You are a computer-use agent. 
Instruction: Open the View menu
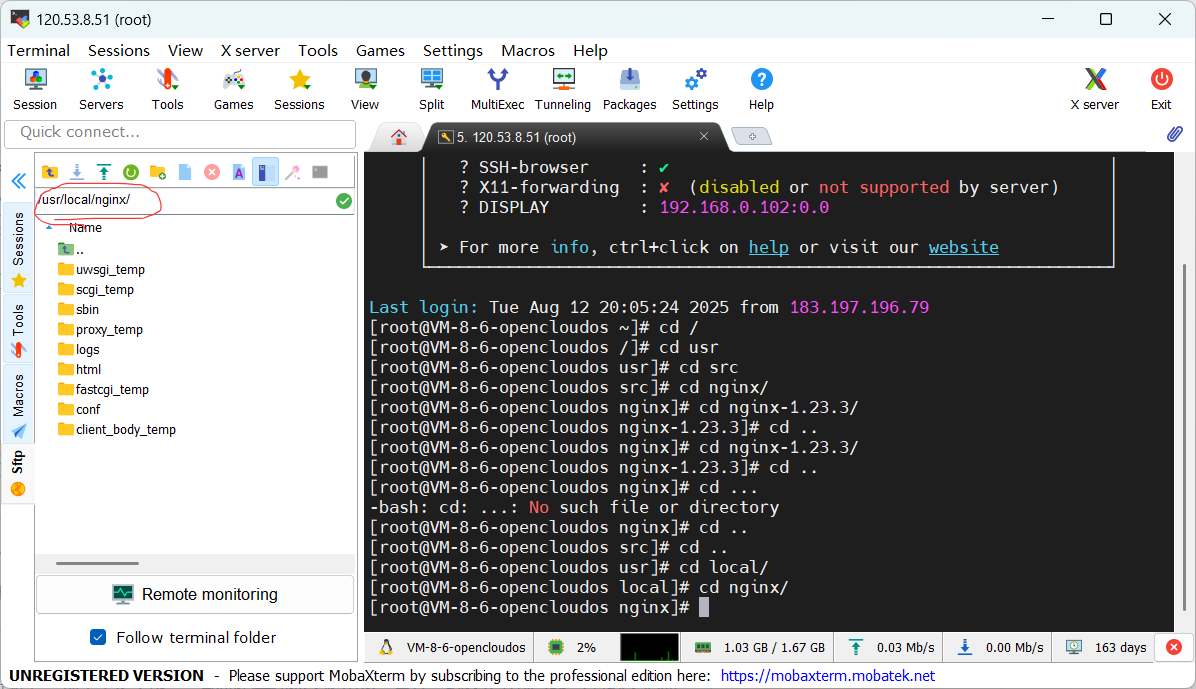[x=185, y=50]
